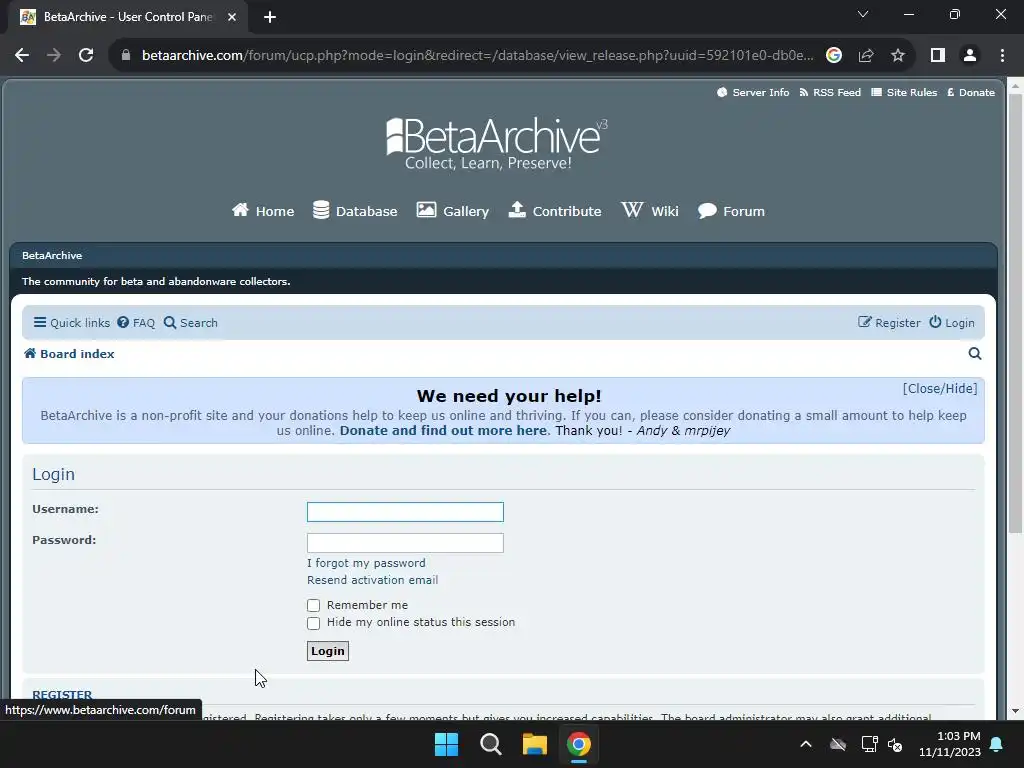Focus the Password input field
Image resolution: width=1024 pixels, height=768 pixels.
tap(405, 543)
